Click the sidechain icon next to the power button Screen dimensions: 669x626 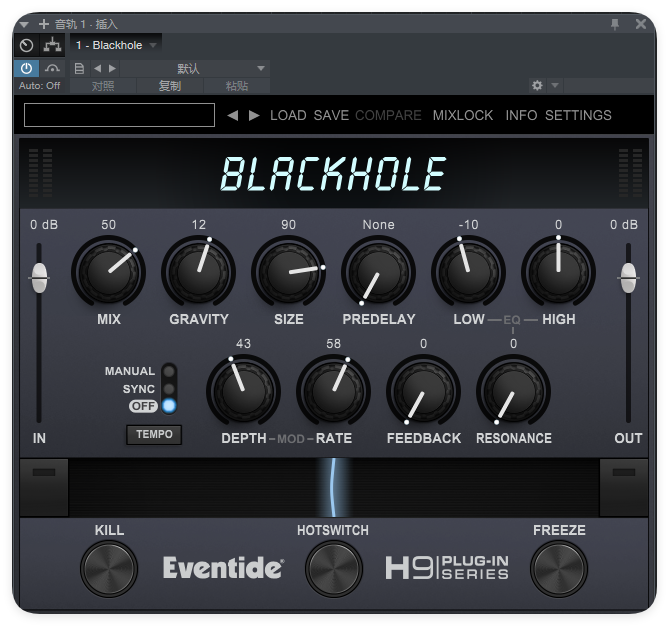pyautogui.click(x=52, y=69)
